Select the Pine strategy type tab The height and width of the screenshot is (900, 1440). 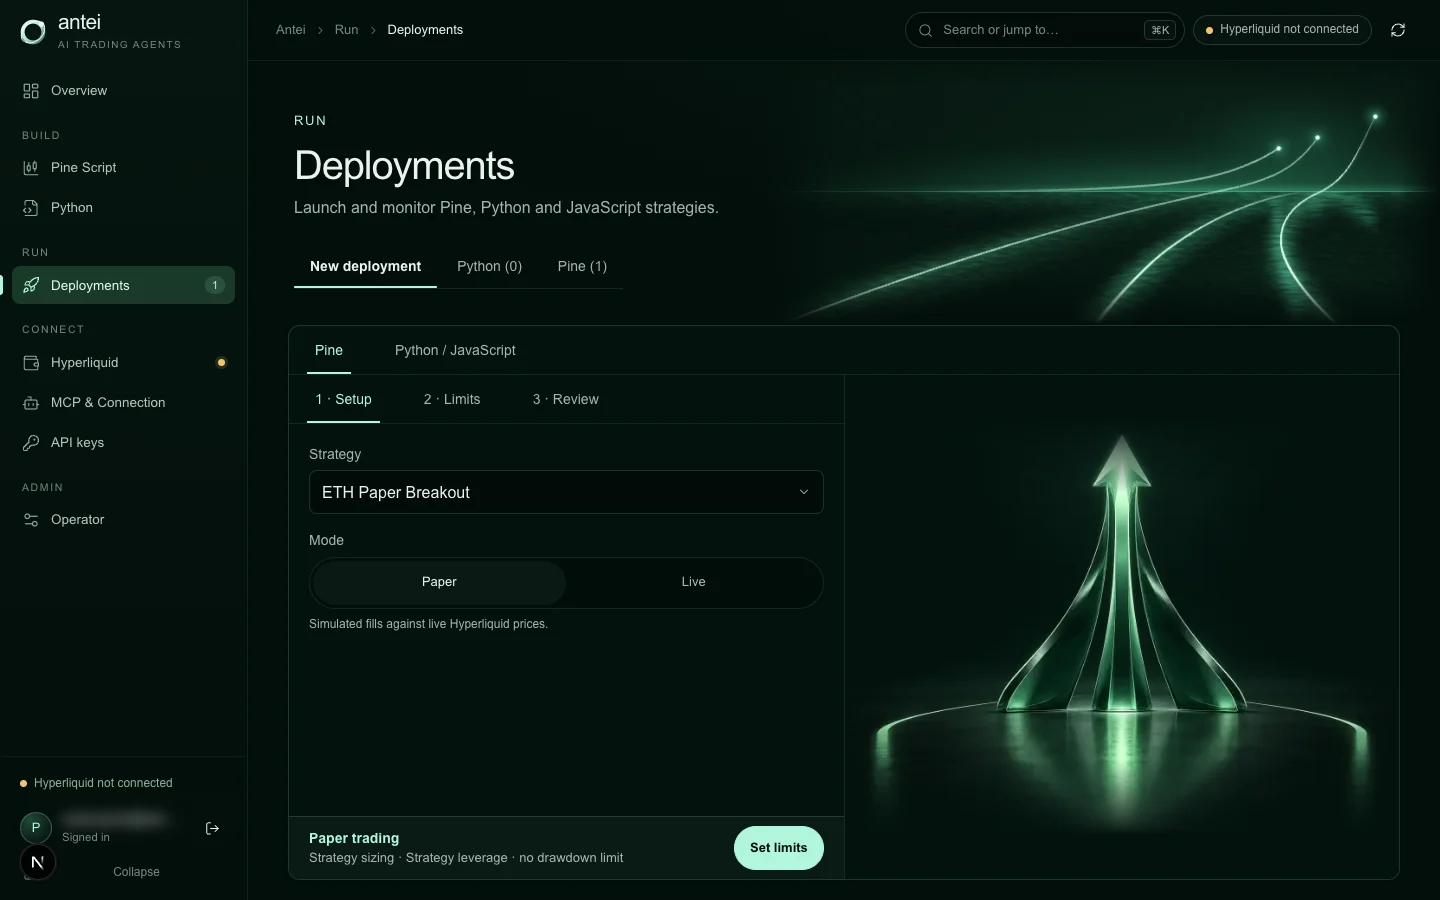point(329,350)
